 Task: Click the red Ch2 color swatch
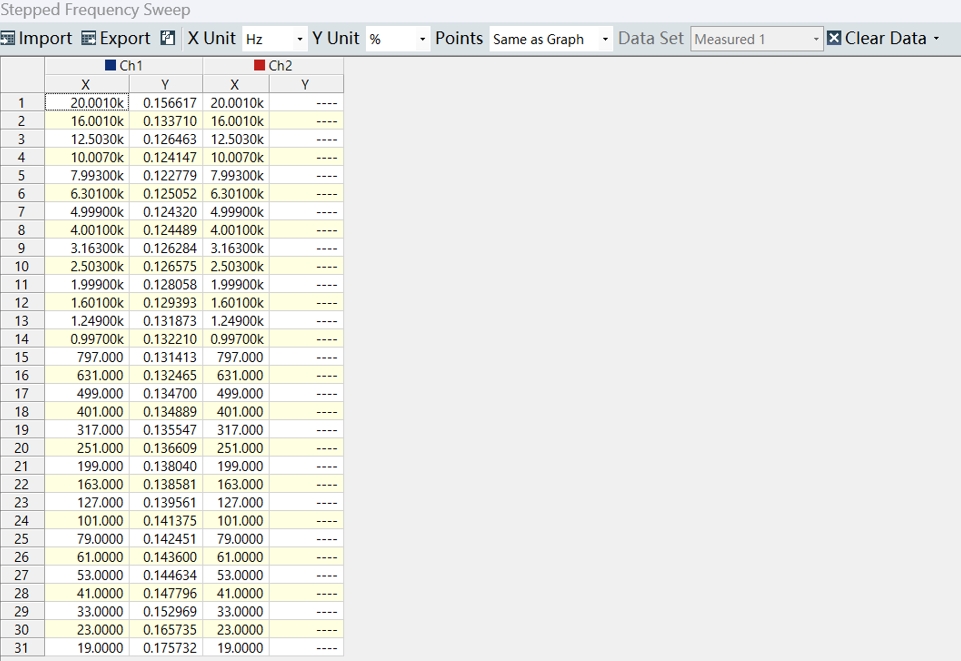(x=259, y=65)
